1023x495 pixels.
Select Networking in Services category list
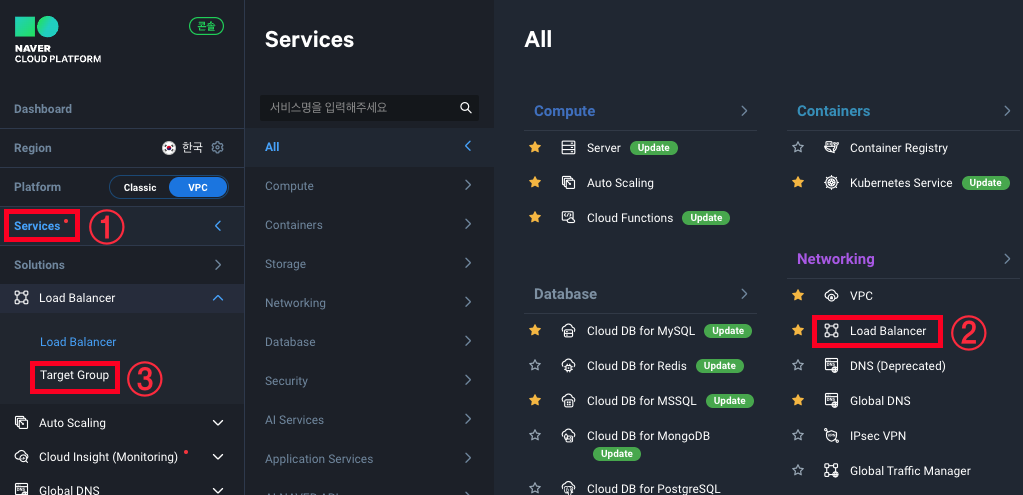(x=369, y=303)
